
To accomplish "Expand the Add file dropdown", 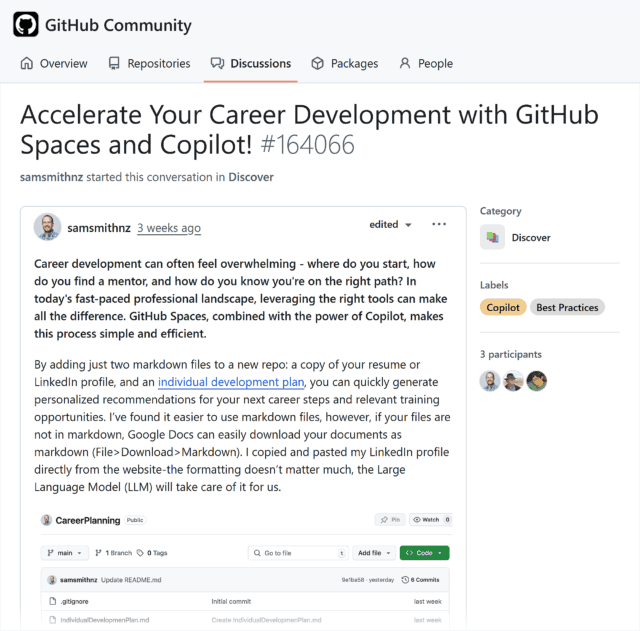I will [x=374, y=553].
